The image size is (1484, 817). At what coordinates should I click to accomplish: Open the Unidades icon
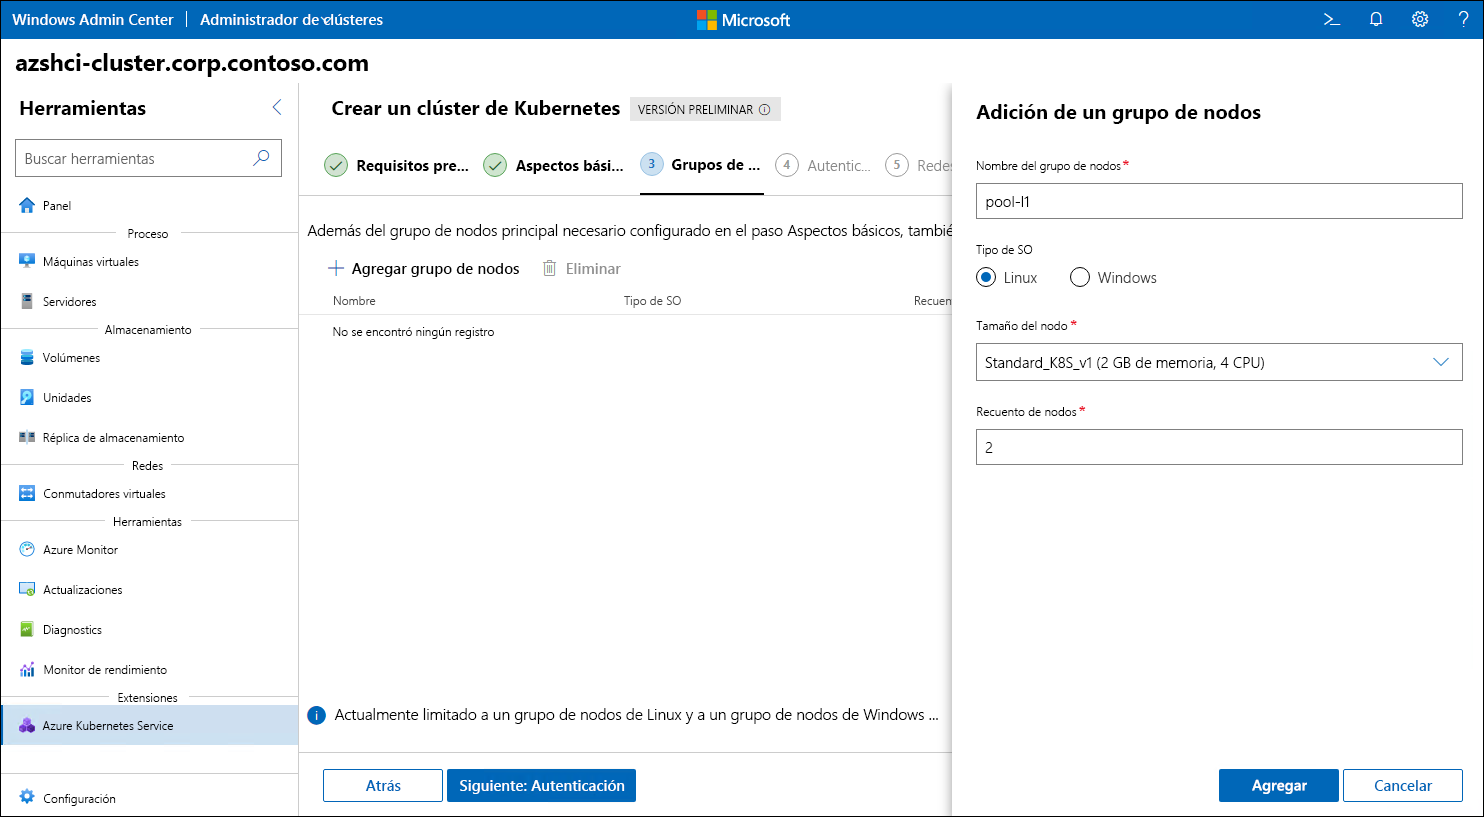(27, 397)
